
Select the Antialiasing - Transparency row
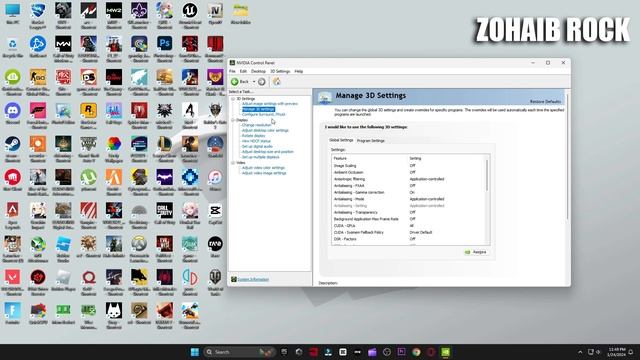pyautogui.click(x=409, y=212)
